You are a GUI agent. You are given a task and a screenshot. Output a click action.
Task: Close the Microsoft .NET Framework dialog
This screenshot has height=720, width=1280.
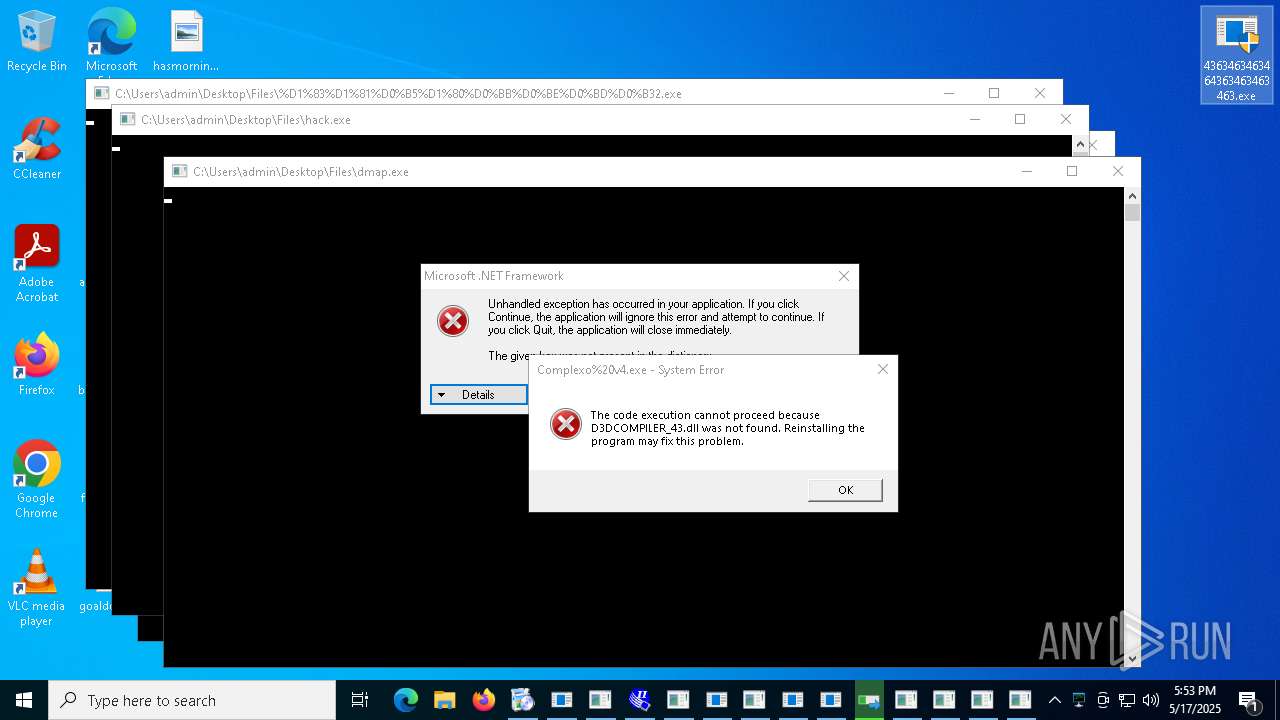[x=844, y=276]
